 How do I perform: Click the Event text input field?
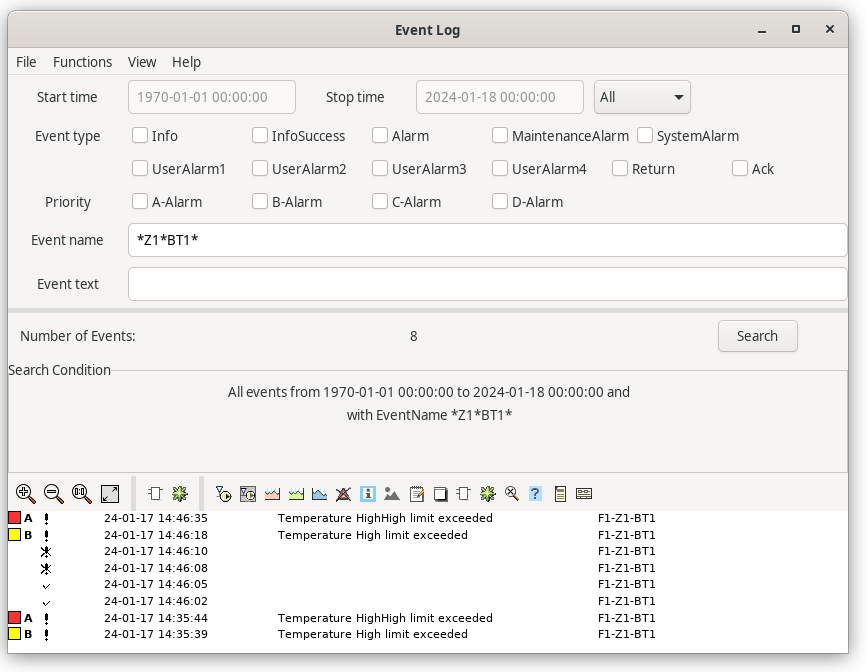(487, 284)
